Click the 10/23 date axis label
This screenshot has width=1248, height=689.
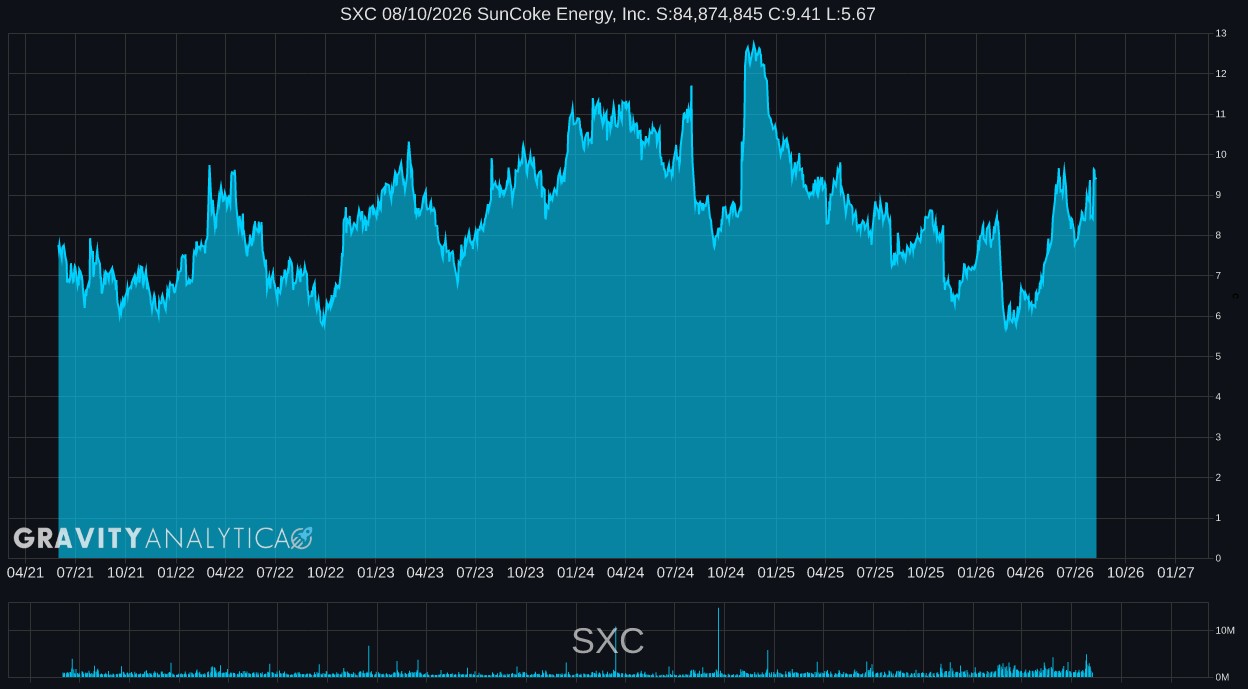tap(525, 573)
